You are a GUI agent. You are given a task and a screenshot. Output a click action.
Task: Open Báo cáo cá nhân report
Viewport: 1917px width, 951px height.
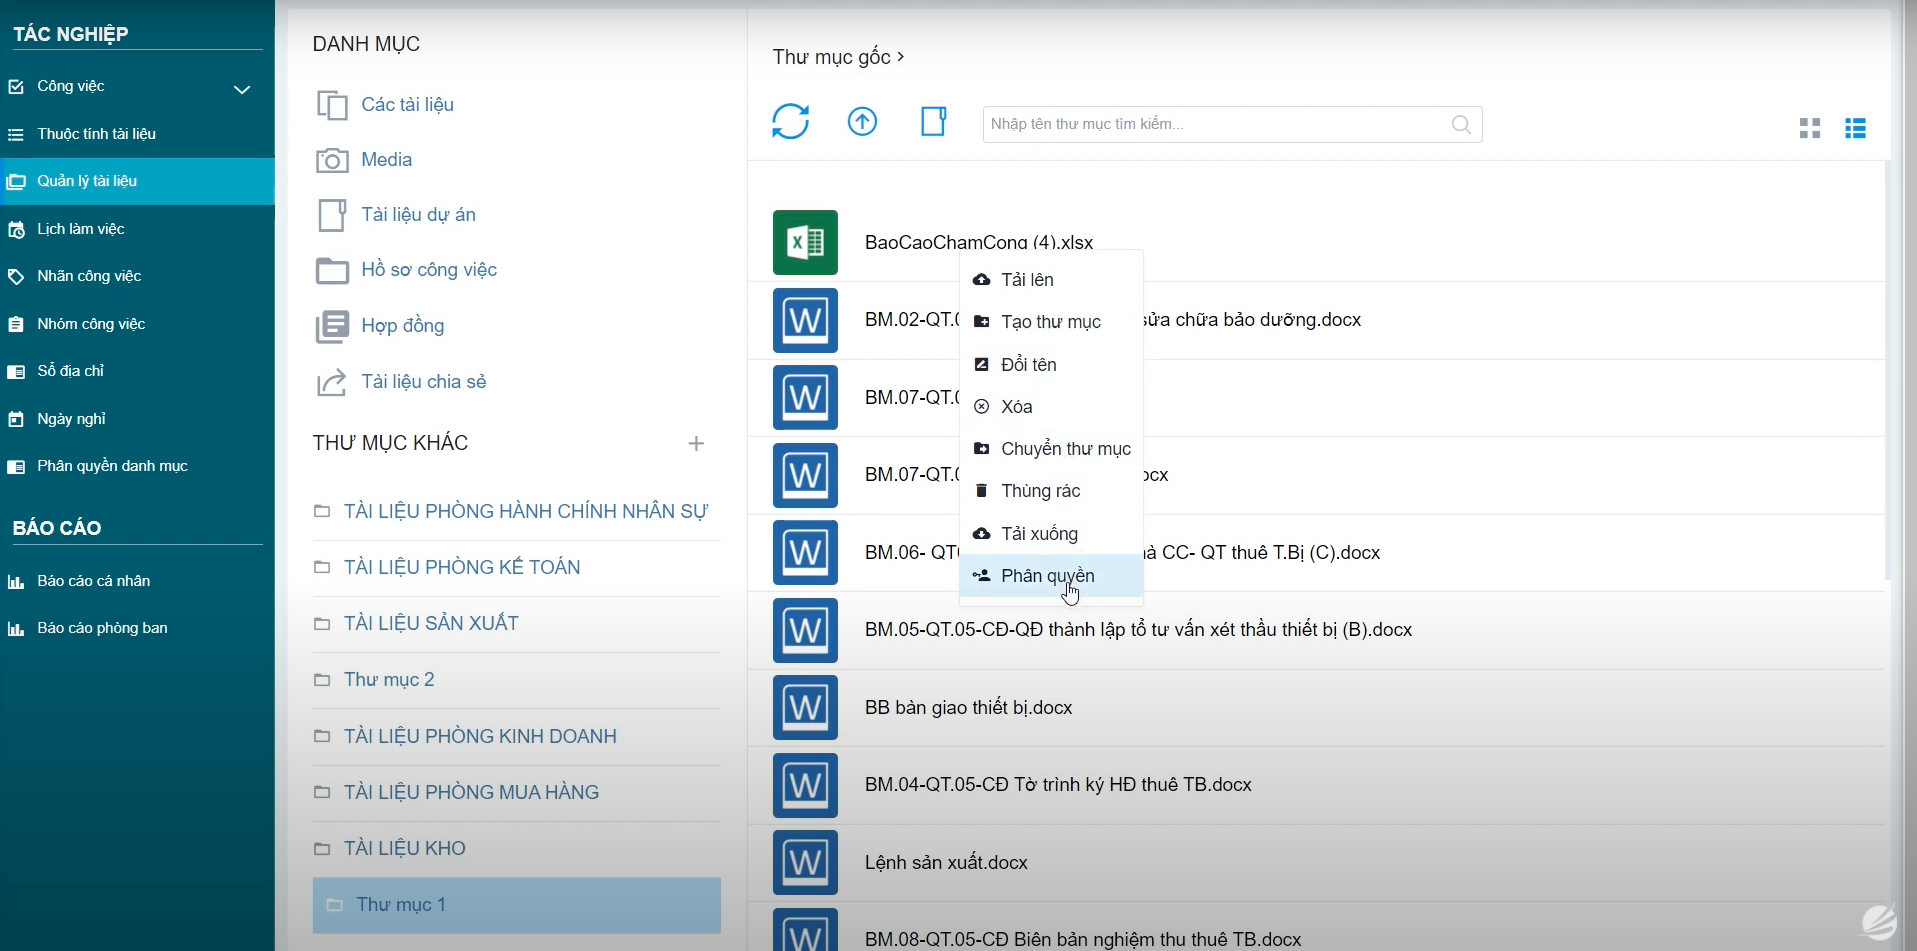tap(93, 581)
